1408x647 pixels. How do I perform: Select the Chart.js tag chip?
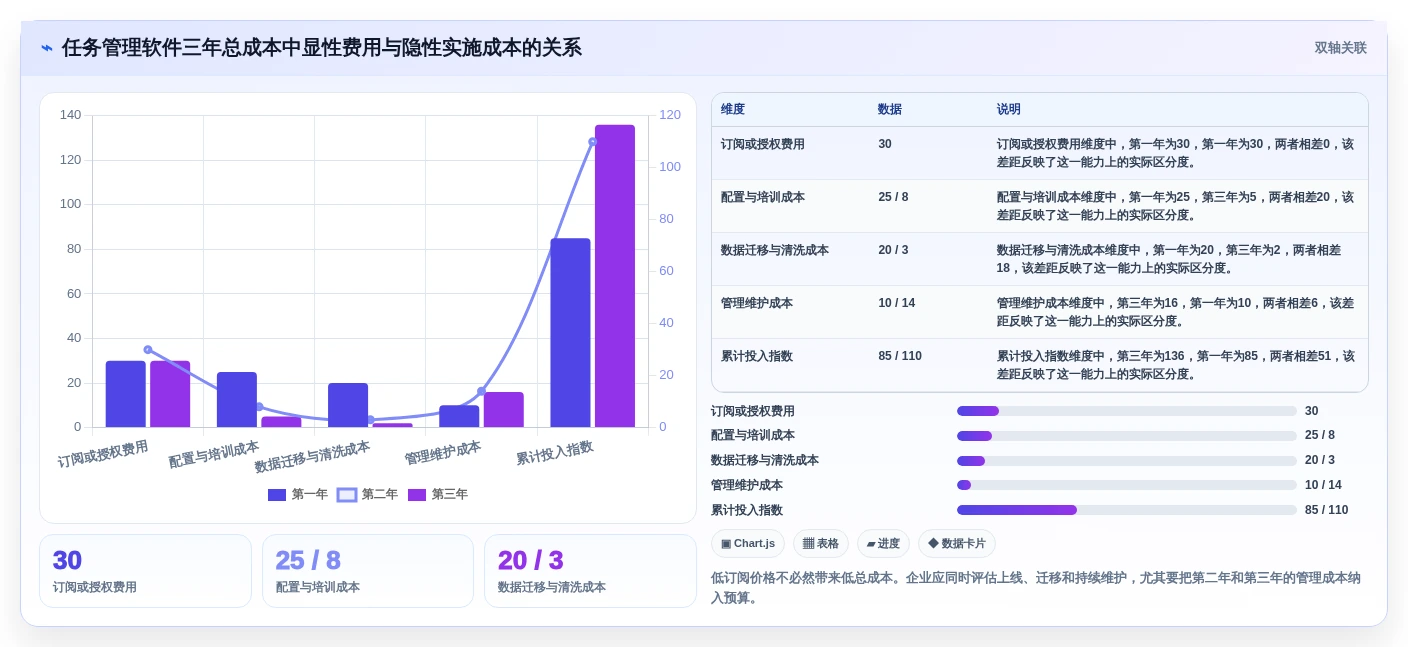748,543
